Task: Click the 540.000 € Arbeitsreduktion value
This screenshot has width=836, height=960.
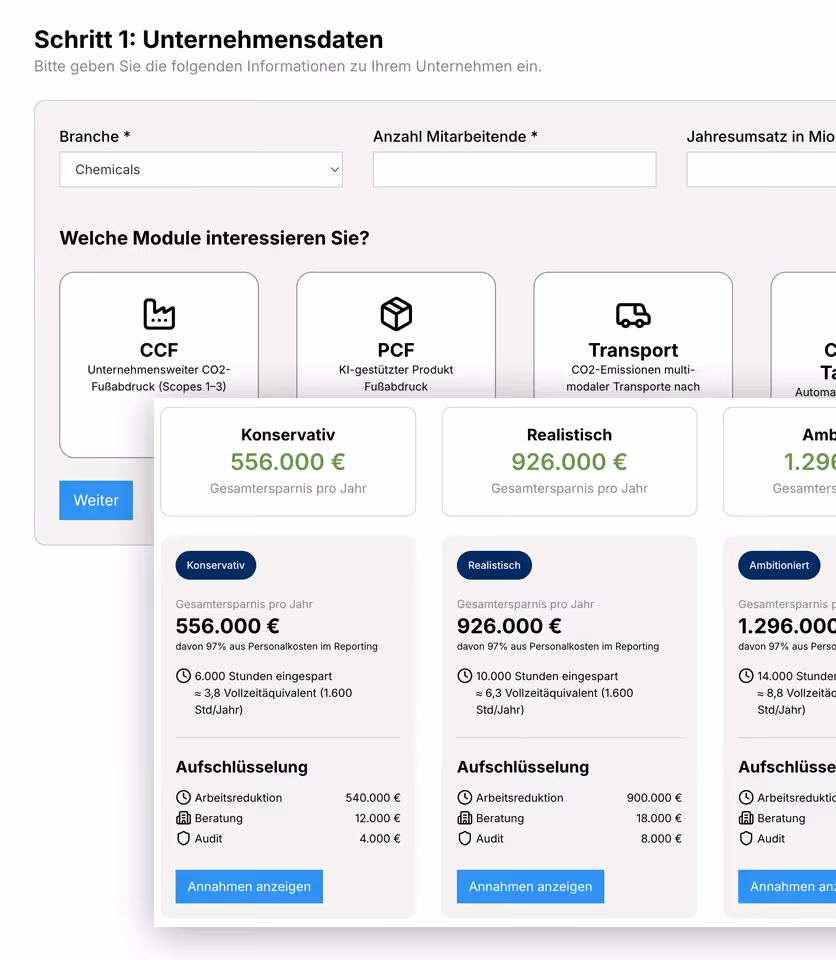Action: (x=372, y=798)
